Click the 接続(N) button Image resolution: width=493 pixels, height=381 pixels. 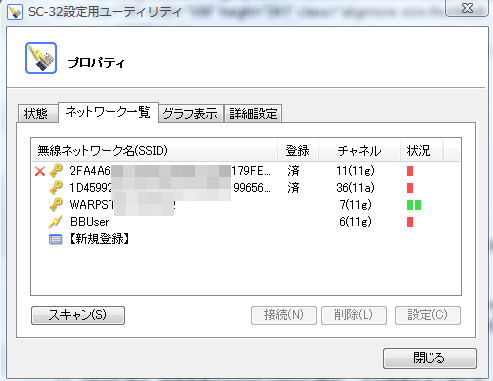(x=284, y=315)
